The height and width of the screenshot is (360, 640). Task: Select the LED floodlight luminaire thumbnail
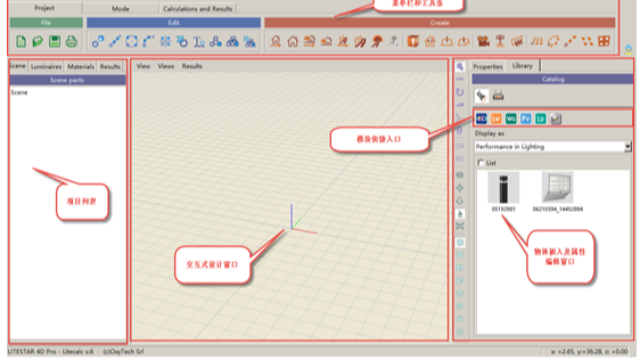(558, 187)
